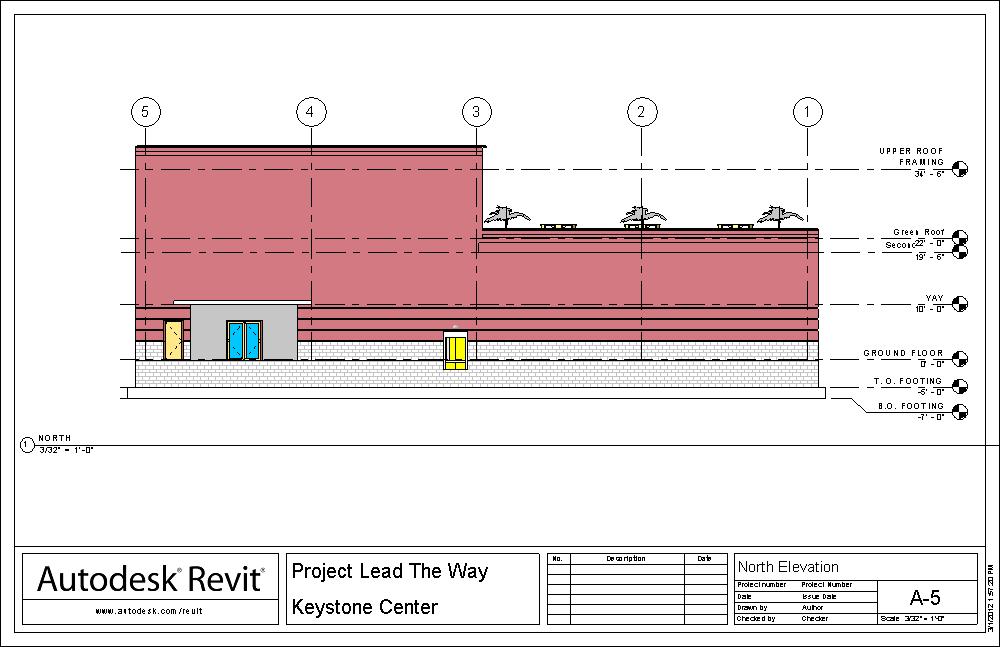Click the title block Scale value
The width and height of the screenshot is (1000, 647).
coord(922,619)
